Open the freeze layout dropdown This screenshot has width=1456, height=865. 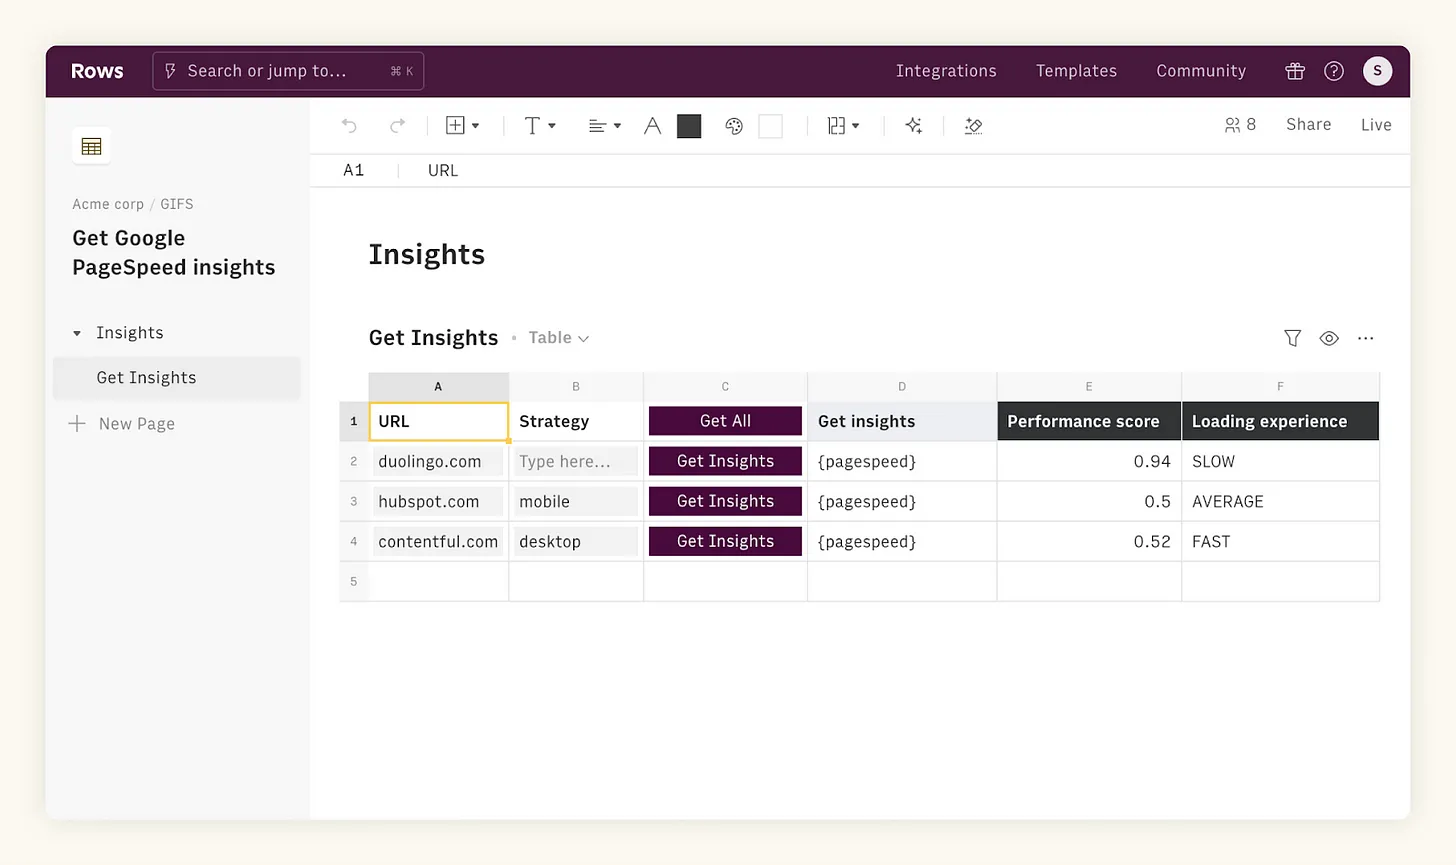(x=843, y=125)
